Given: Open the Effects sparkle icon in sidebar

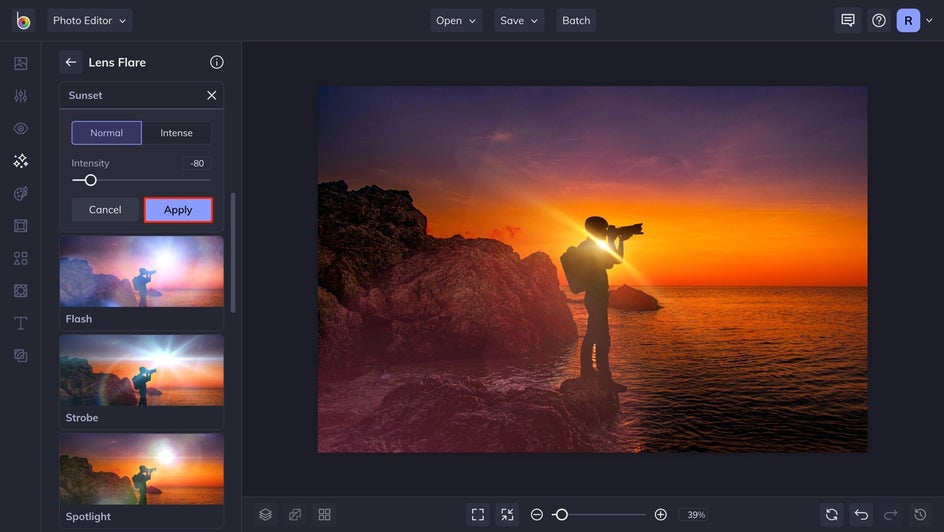Looking at the screenshot, I should pos(20,161).
